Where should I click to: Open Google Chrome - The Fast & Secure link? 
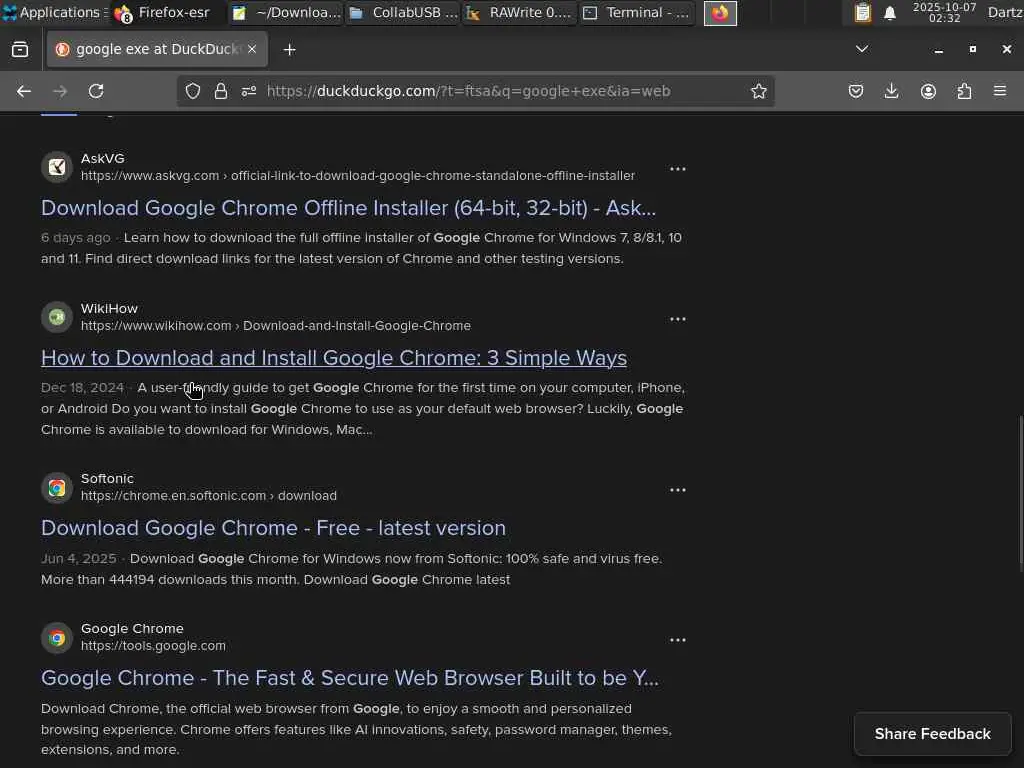point(349,678)
